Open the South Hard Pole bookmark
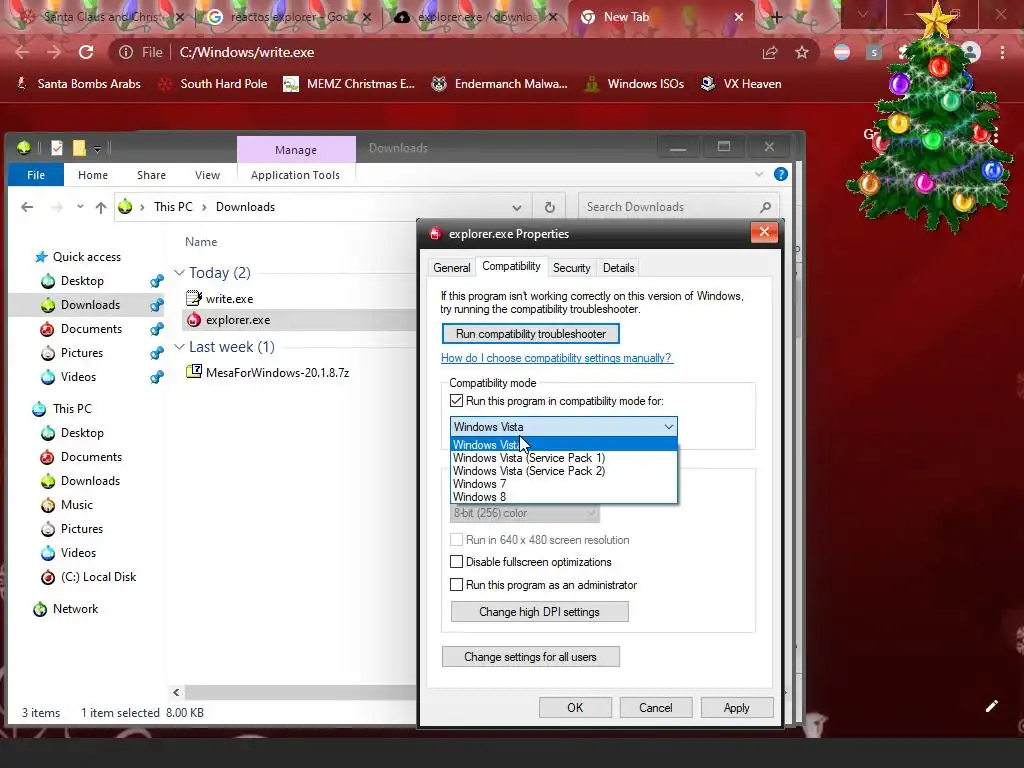Screen dimensions: 1024x768 (x=213, y=84)
